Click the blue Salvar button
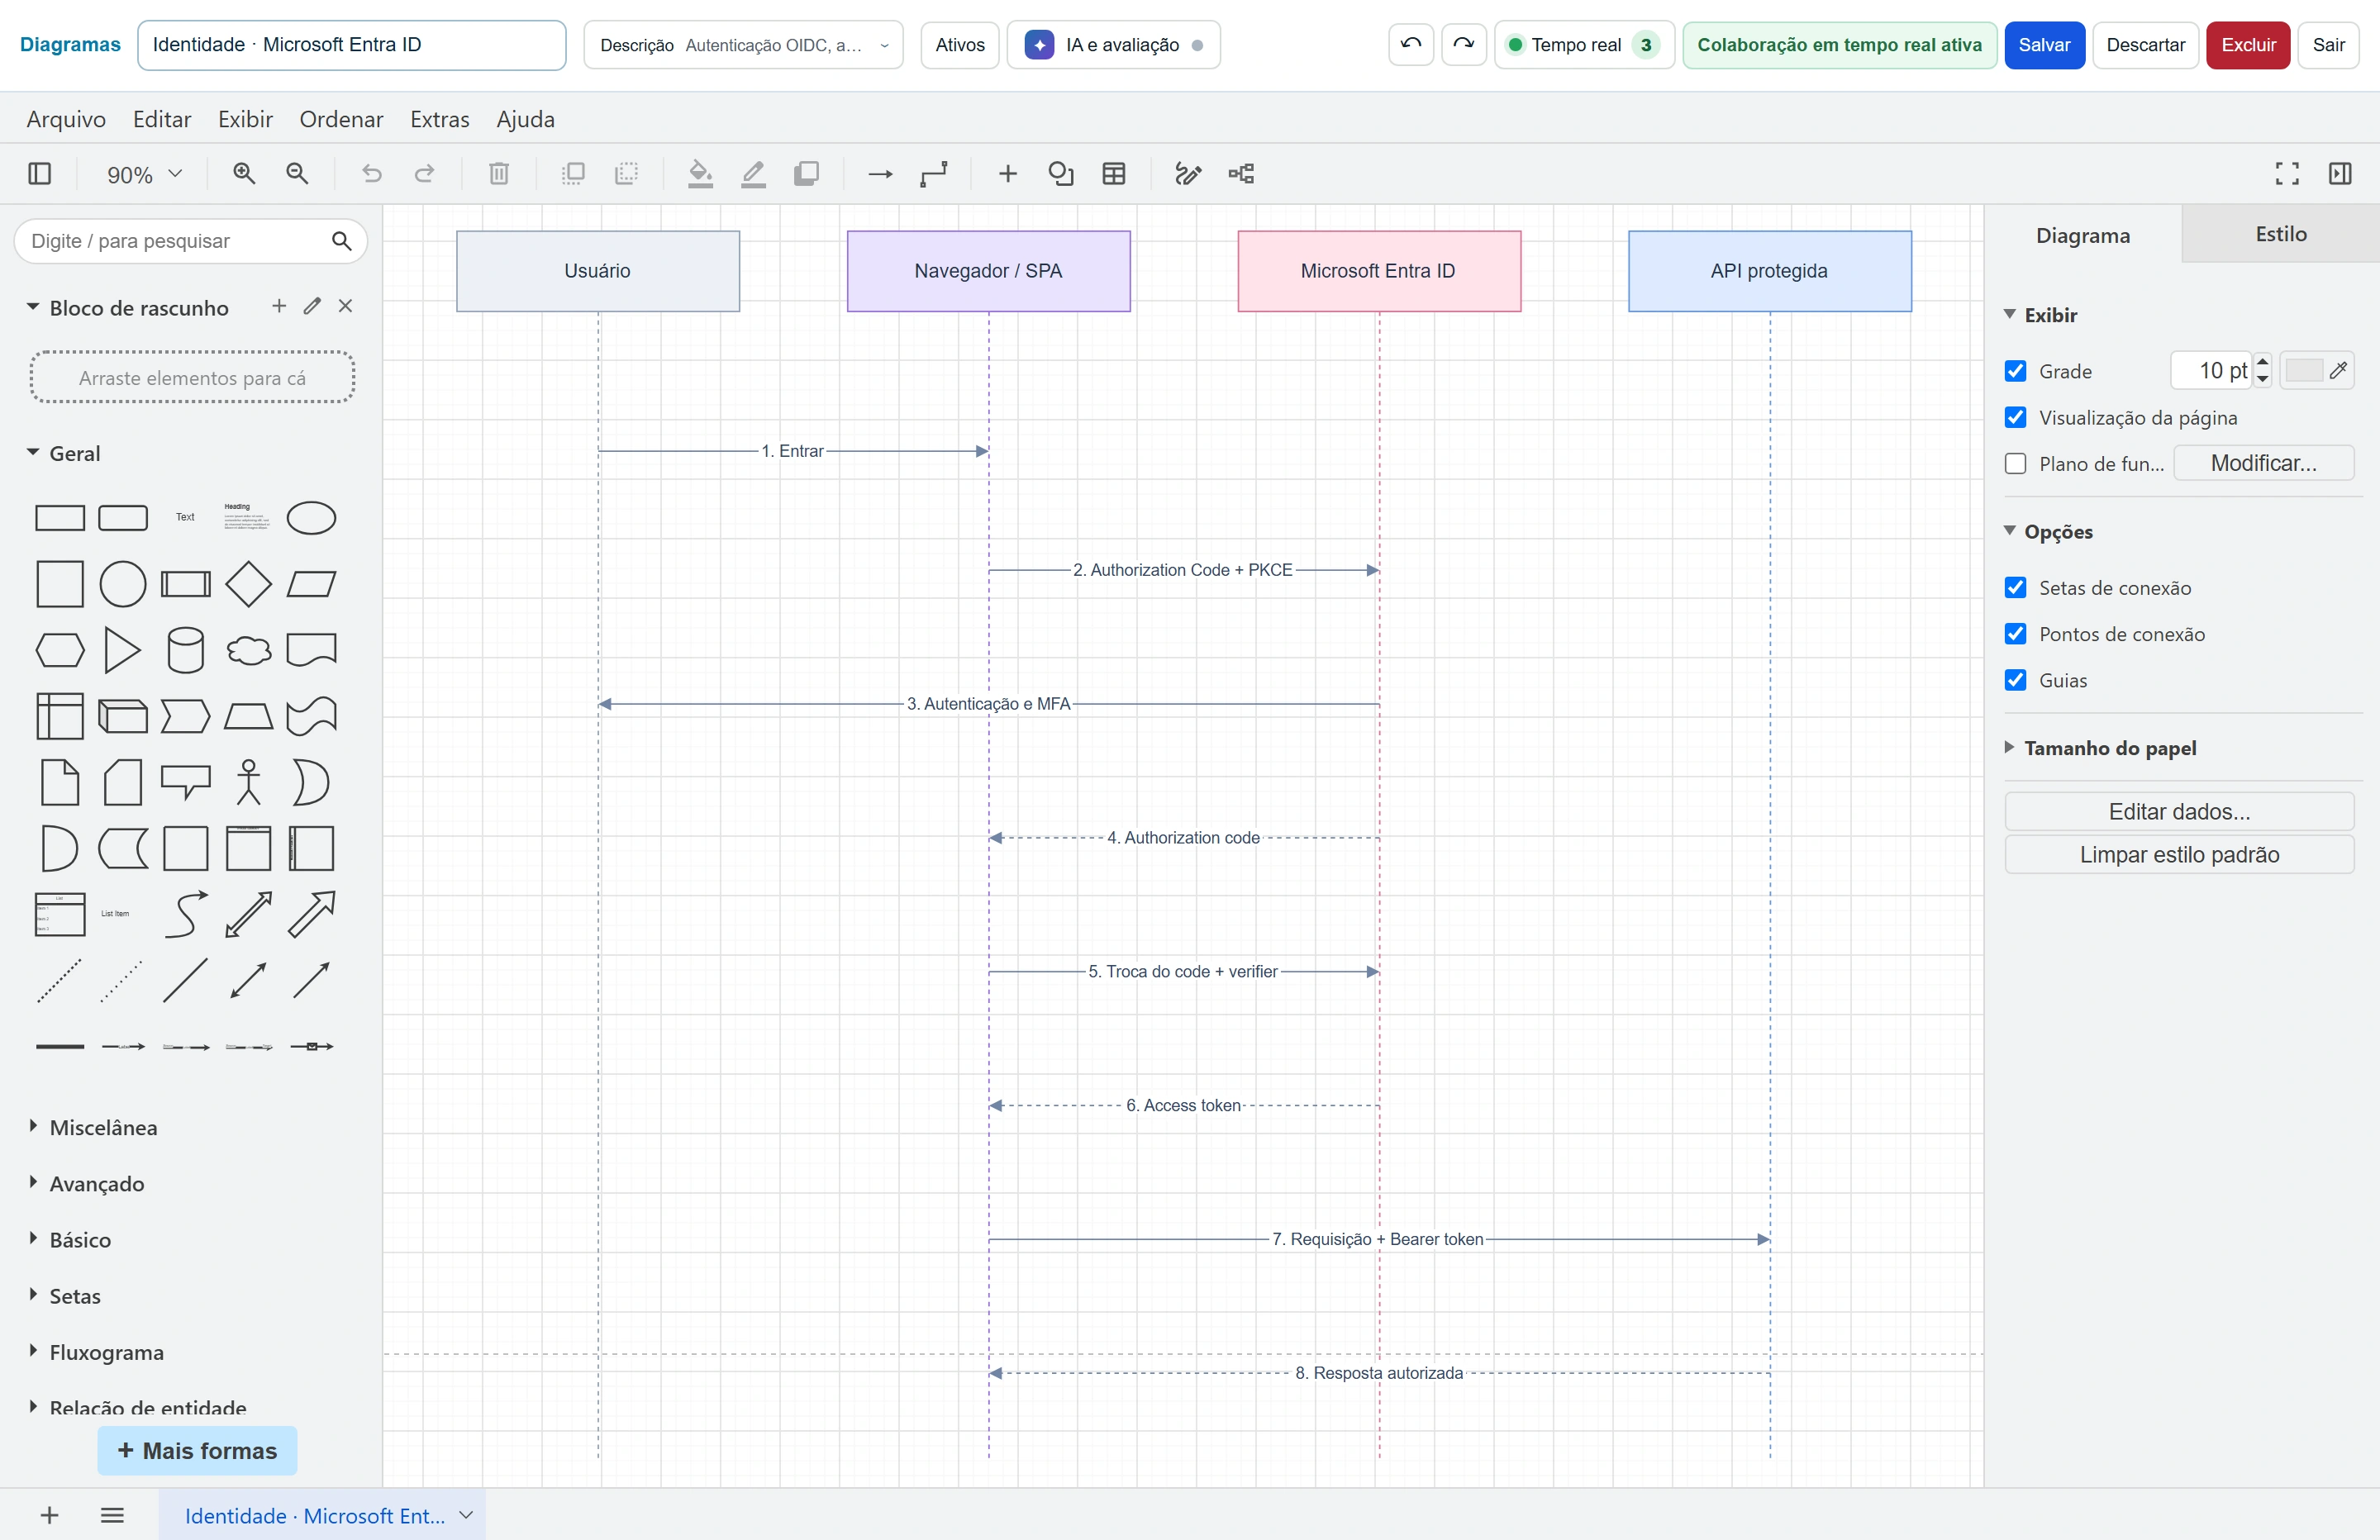This screenshot has height=1540, width=2380. pyautogui.click(x=2044, y=45)
